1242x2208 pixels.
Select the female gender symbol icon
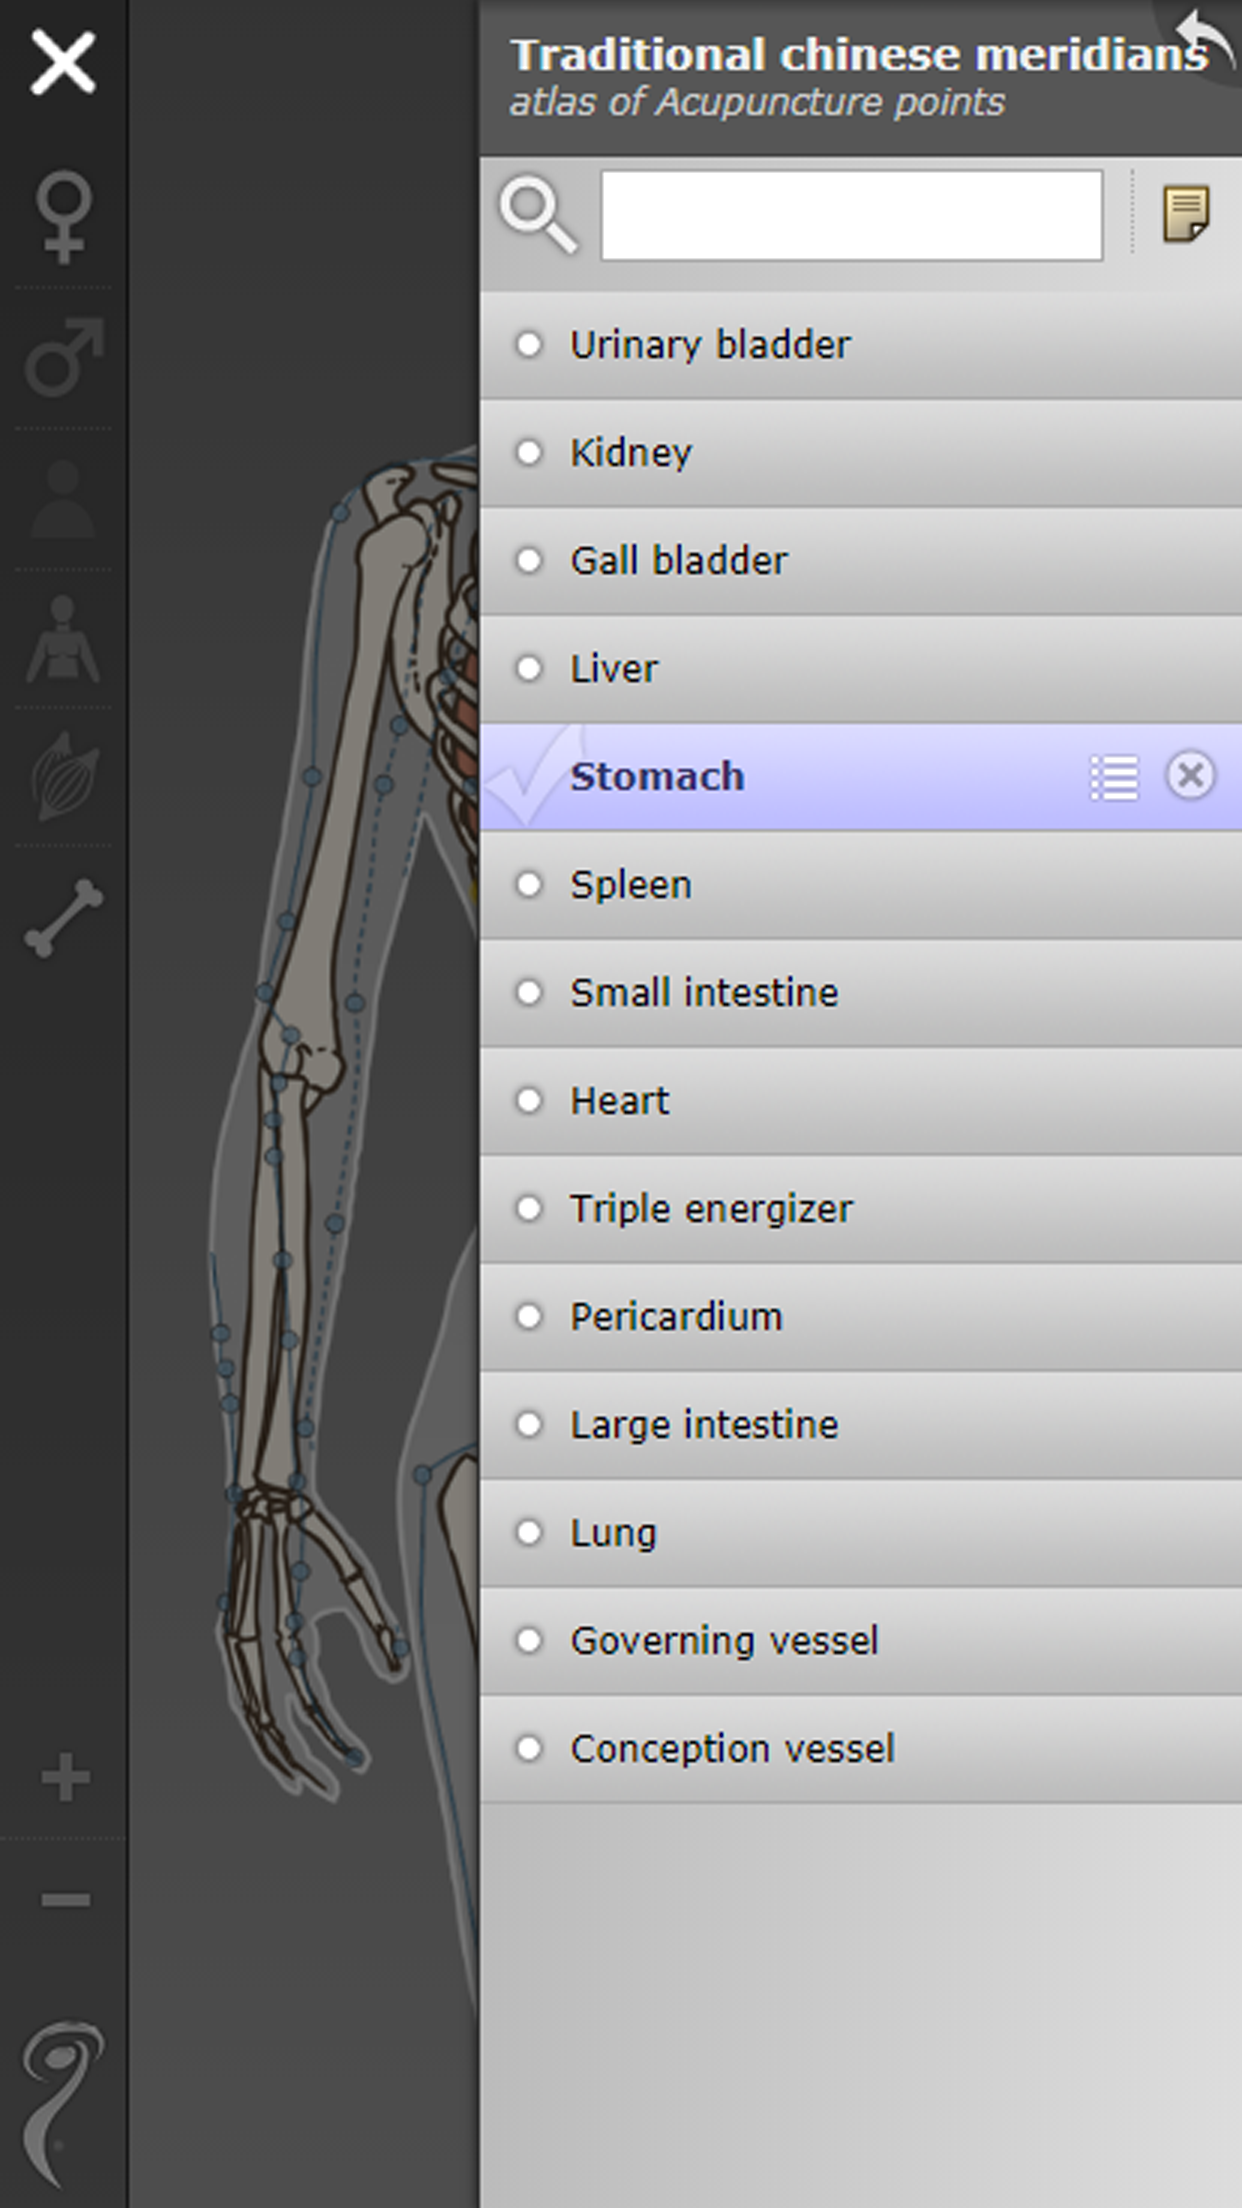[63, 218]
